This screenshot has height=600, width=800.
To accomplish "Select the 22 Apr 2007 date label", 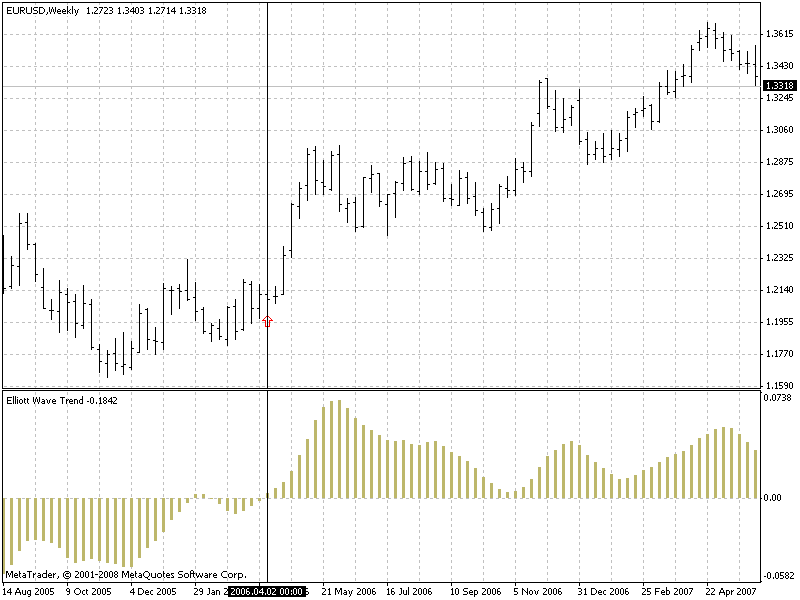I will [729, 592].
